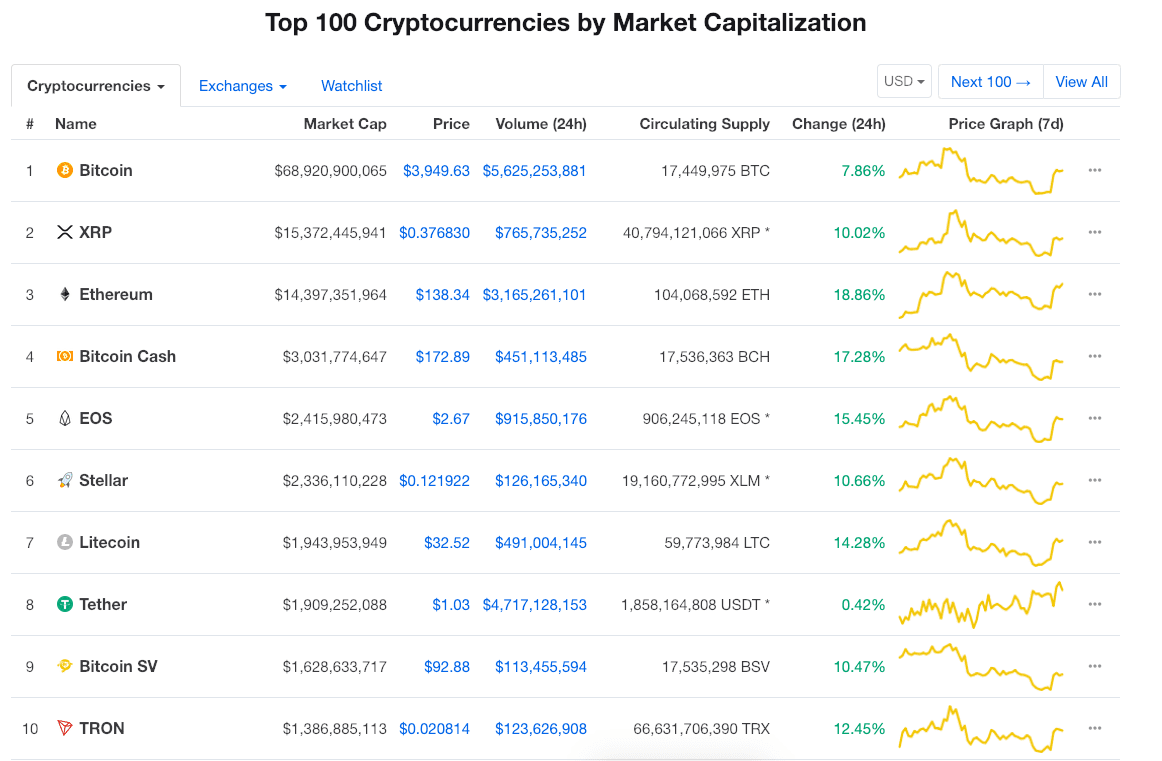This screenshot has width=1162, height=761.
Task: Expand the Cryptocurrencies dropdown tab
Action: (x=96, y=86)
